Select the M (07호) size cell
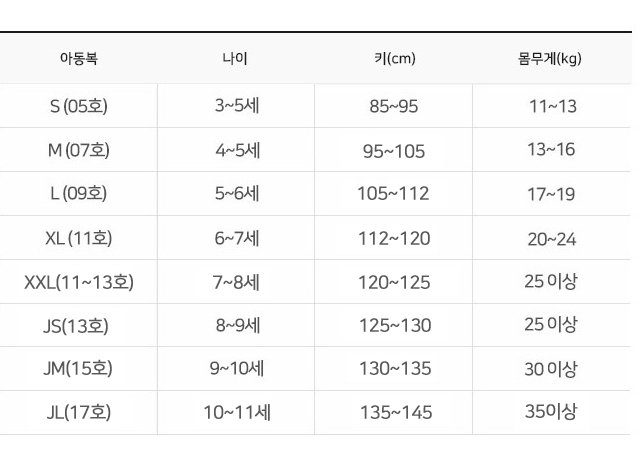 [x=79, y=150]
